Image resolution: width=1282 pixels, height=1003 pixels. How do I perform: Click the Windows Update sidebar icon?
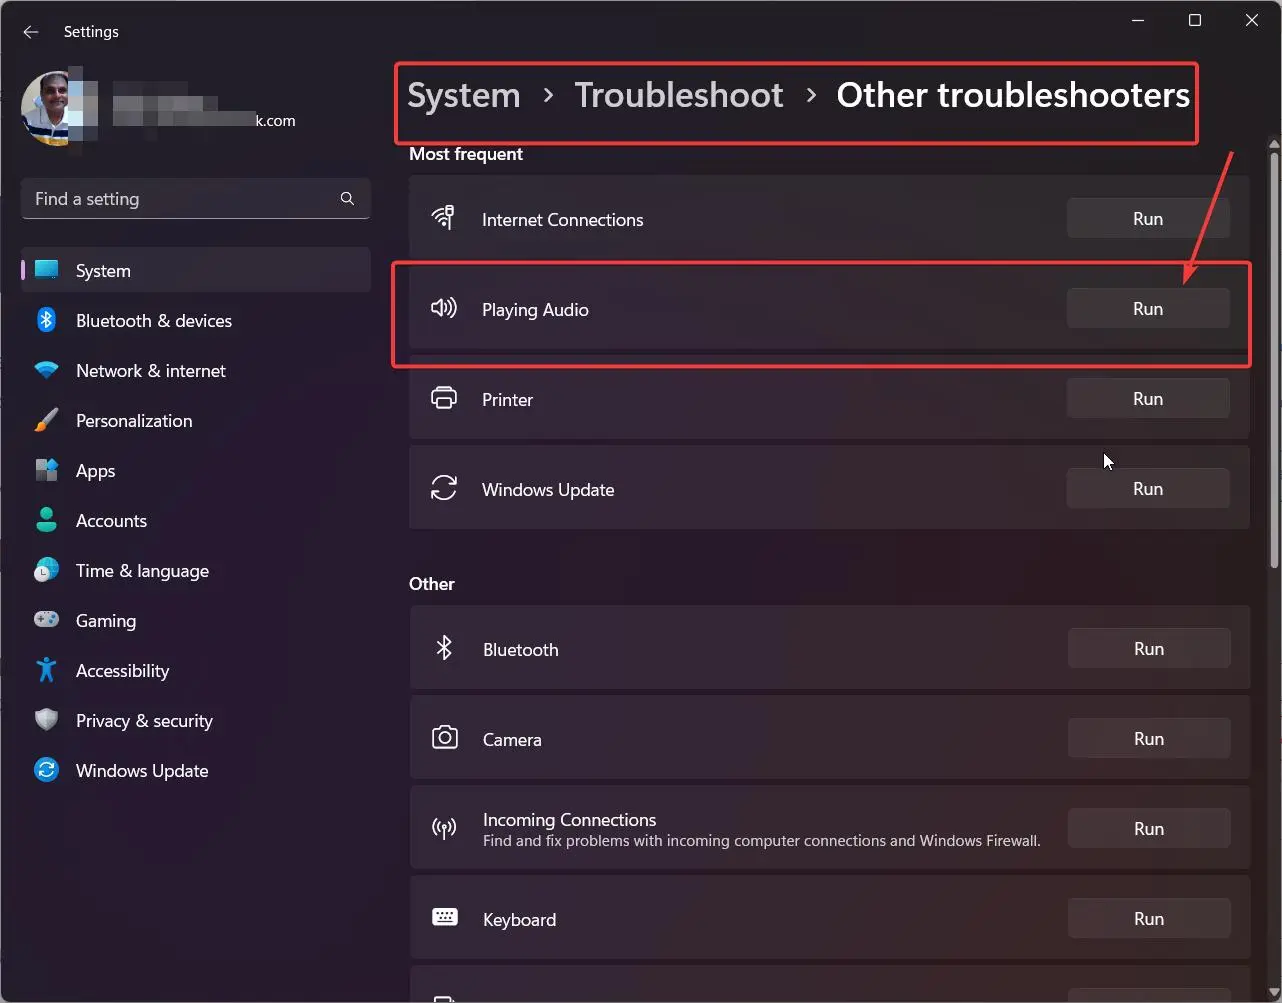(47, 770)
